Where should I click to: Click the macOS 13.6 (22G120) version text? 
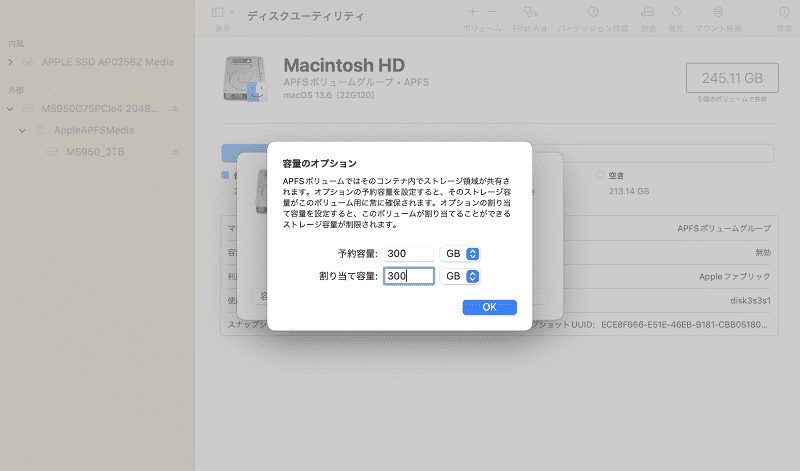coord(329,95)
